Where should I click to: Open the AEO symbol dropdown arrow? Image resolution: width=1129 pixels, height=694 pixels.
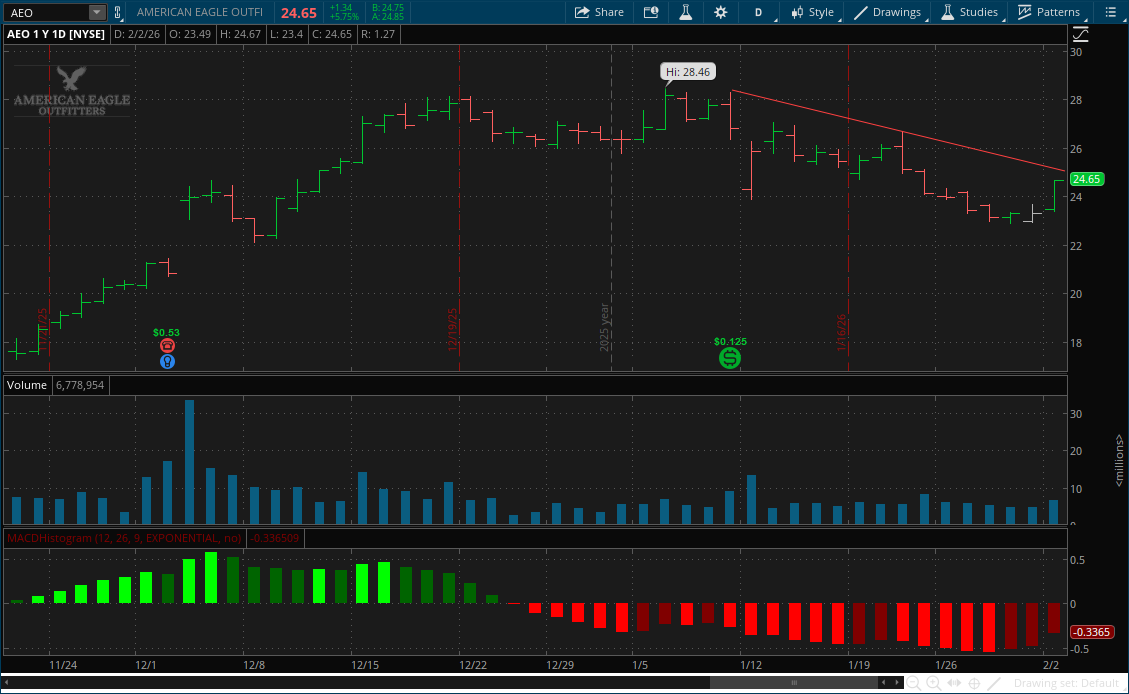tap(96, 12)
